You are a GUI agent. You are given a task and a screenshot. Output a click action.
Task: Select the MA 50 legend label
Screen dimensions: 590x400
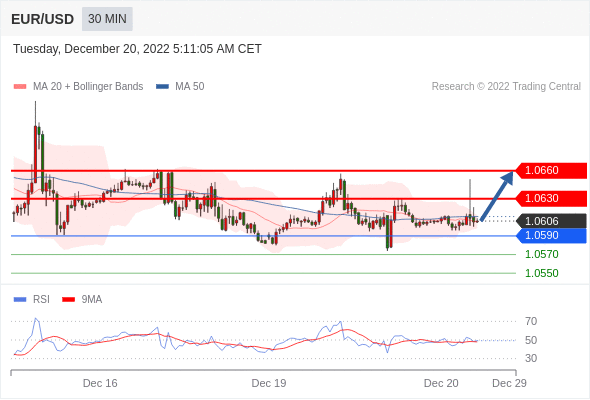[190, 87]
